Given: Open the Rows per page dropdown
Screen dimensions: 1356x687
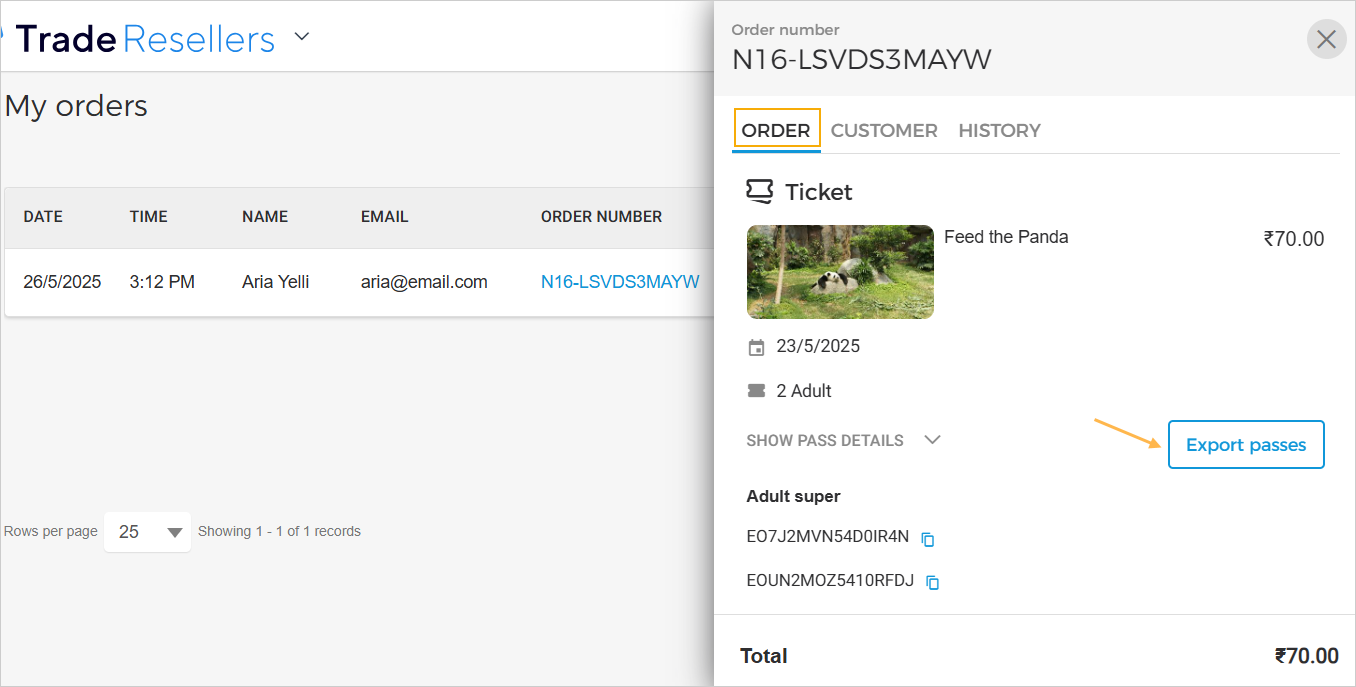Looking at the screenshot, I should point(147,532).
